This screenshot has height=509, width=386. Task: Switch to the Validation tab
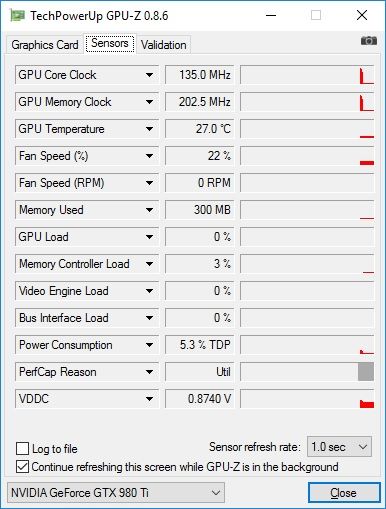tap(163, 45)
